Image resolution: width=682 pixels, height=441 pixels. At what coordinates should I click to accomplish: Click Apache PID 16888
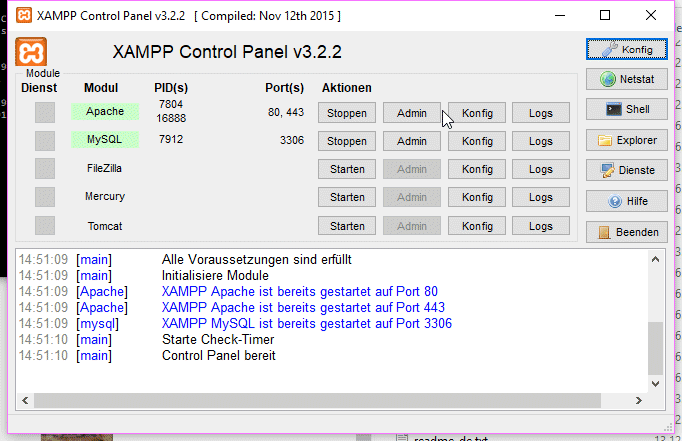coord(171,118)
